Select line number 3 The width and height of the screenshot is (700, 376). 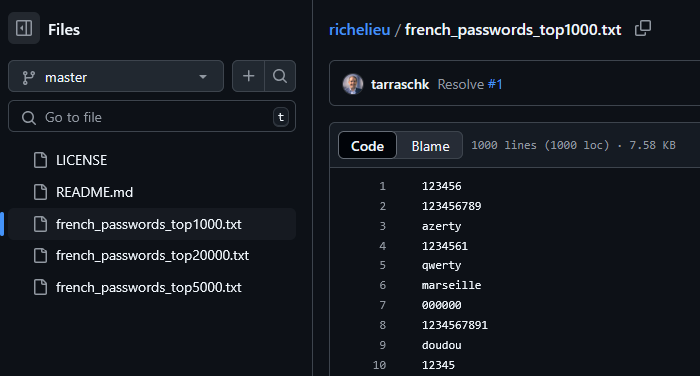tap(383, 226)
